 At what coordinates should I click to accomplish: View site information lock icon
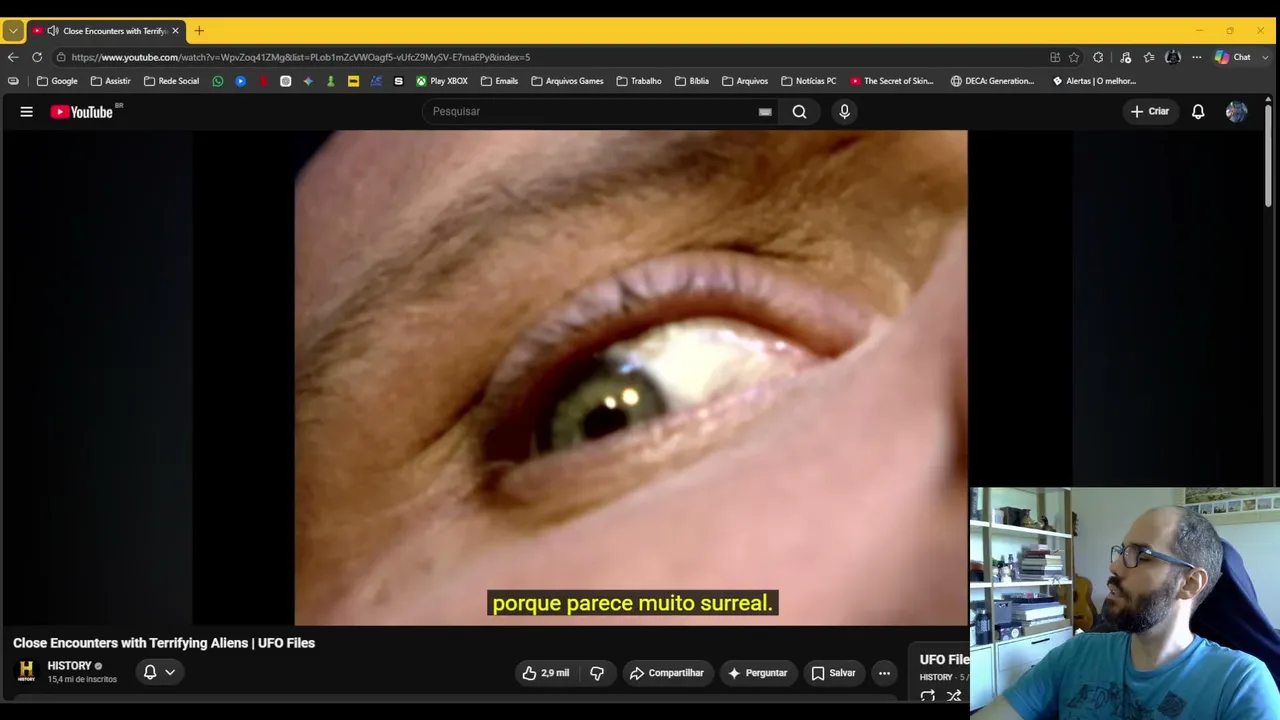coord(61,57)
